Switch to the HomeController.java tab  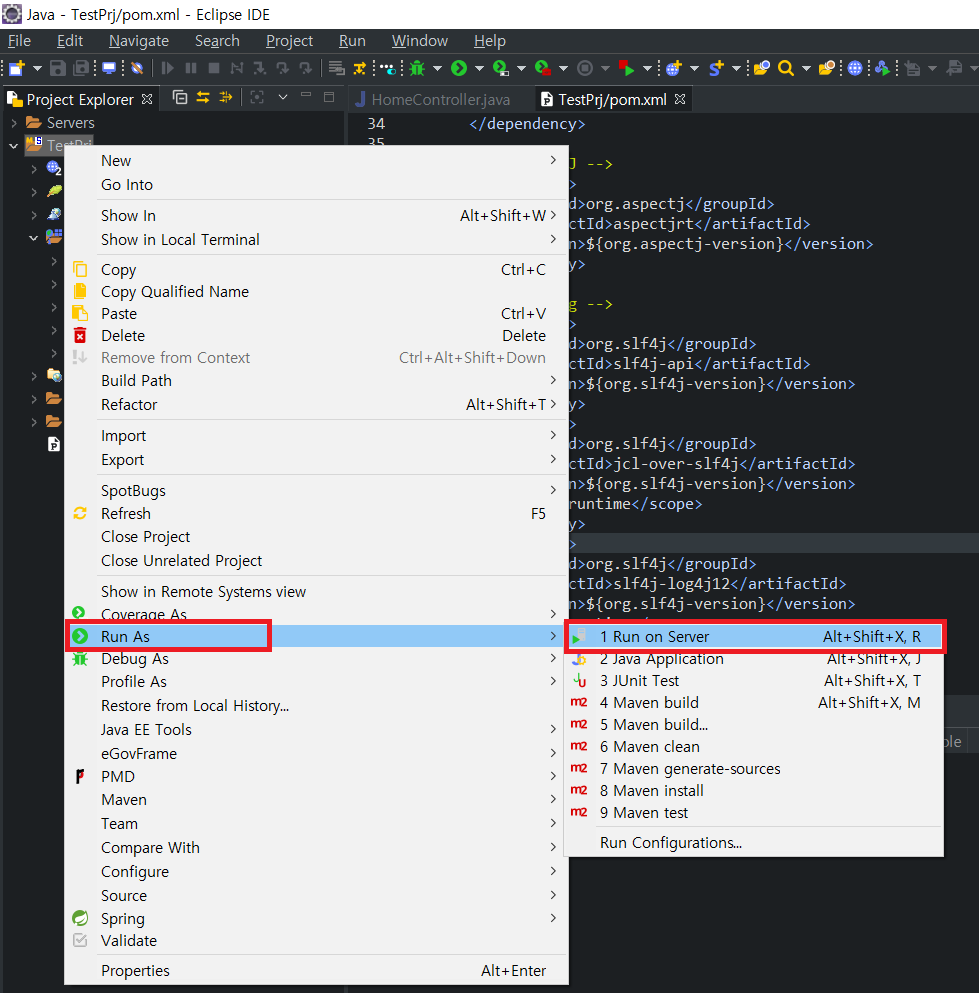(x=433, y=99)
